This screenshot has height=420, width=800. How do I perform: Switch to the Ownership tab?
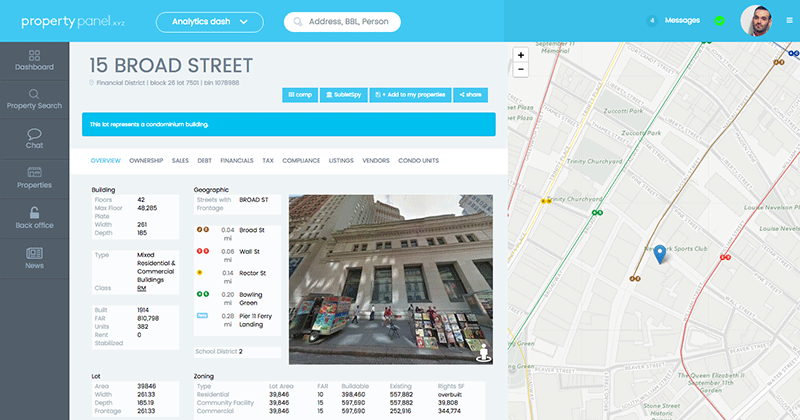pyautogui.click(x=146, y=160)
